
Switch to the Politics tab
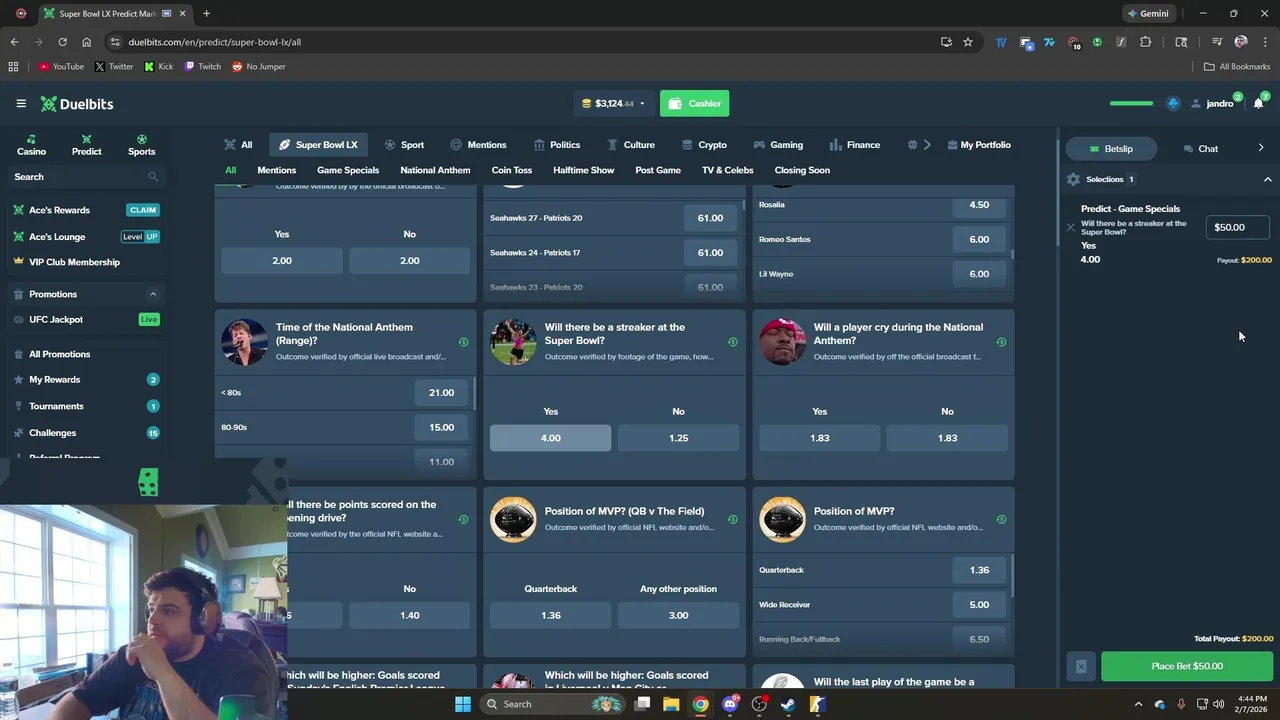(557, 145)
